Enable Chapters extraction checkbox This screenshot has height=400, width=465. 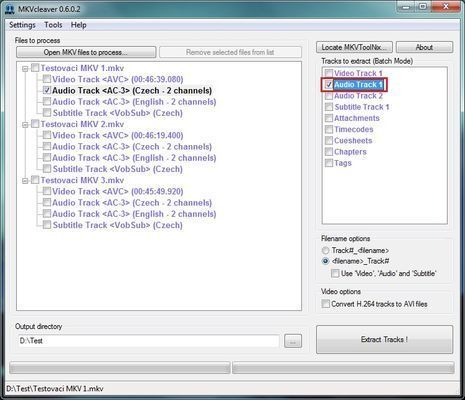point(329,152)
